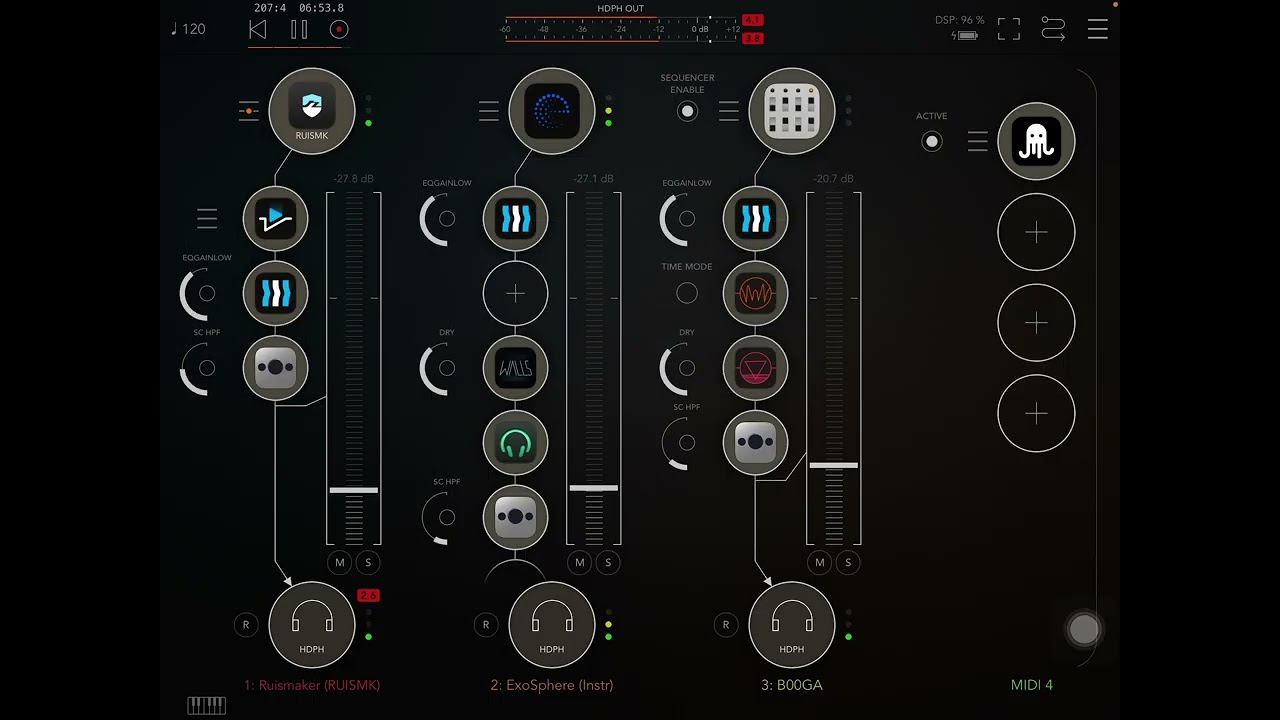Open the EQ plugin in Ruismaker channel
This screenshot has width=1280, height=720.
click(x=276, y=293)
